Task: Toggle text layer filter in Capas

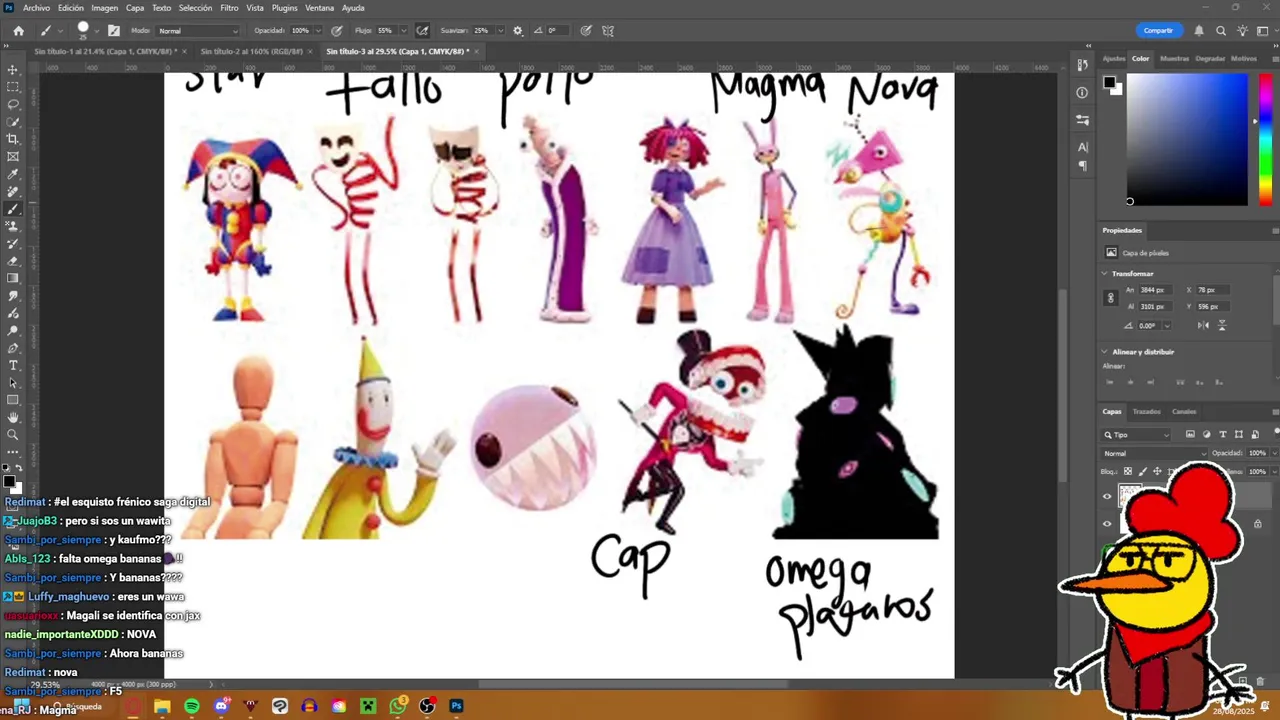Action: point(1222,434)
